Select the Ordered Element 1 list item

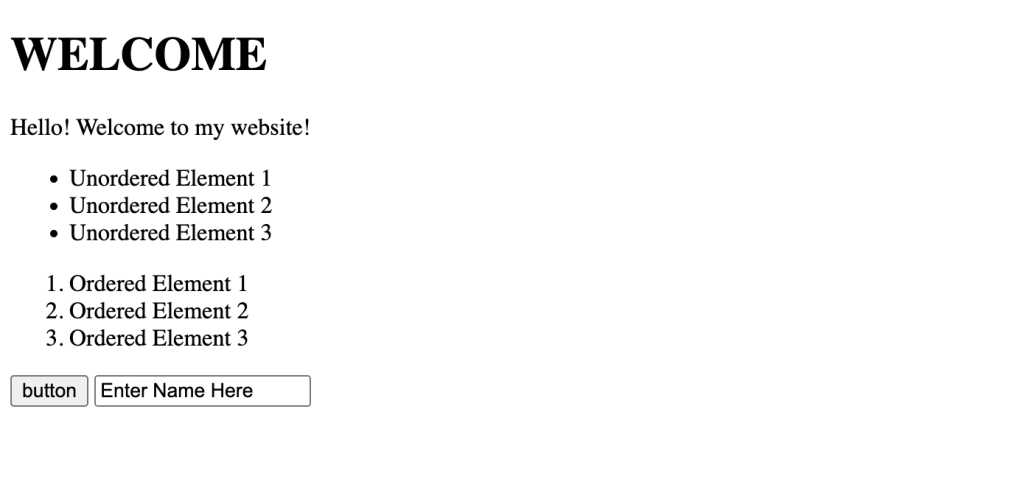(x=158, y=284)
